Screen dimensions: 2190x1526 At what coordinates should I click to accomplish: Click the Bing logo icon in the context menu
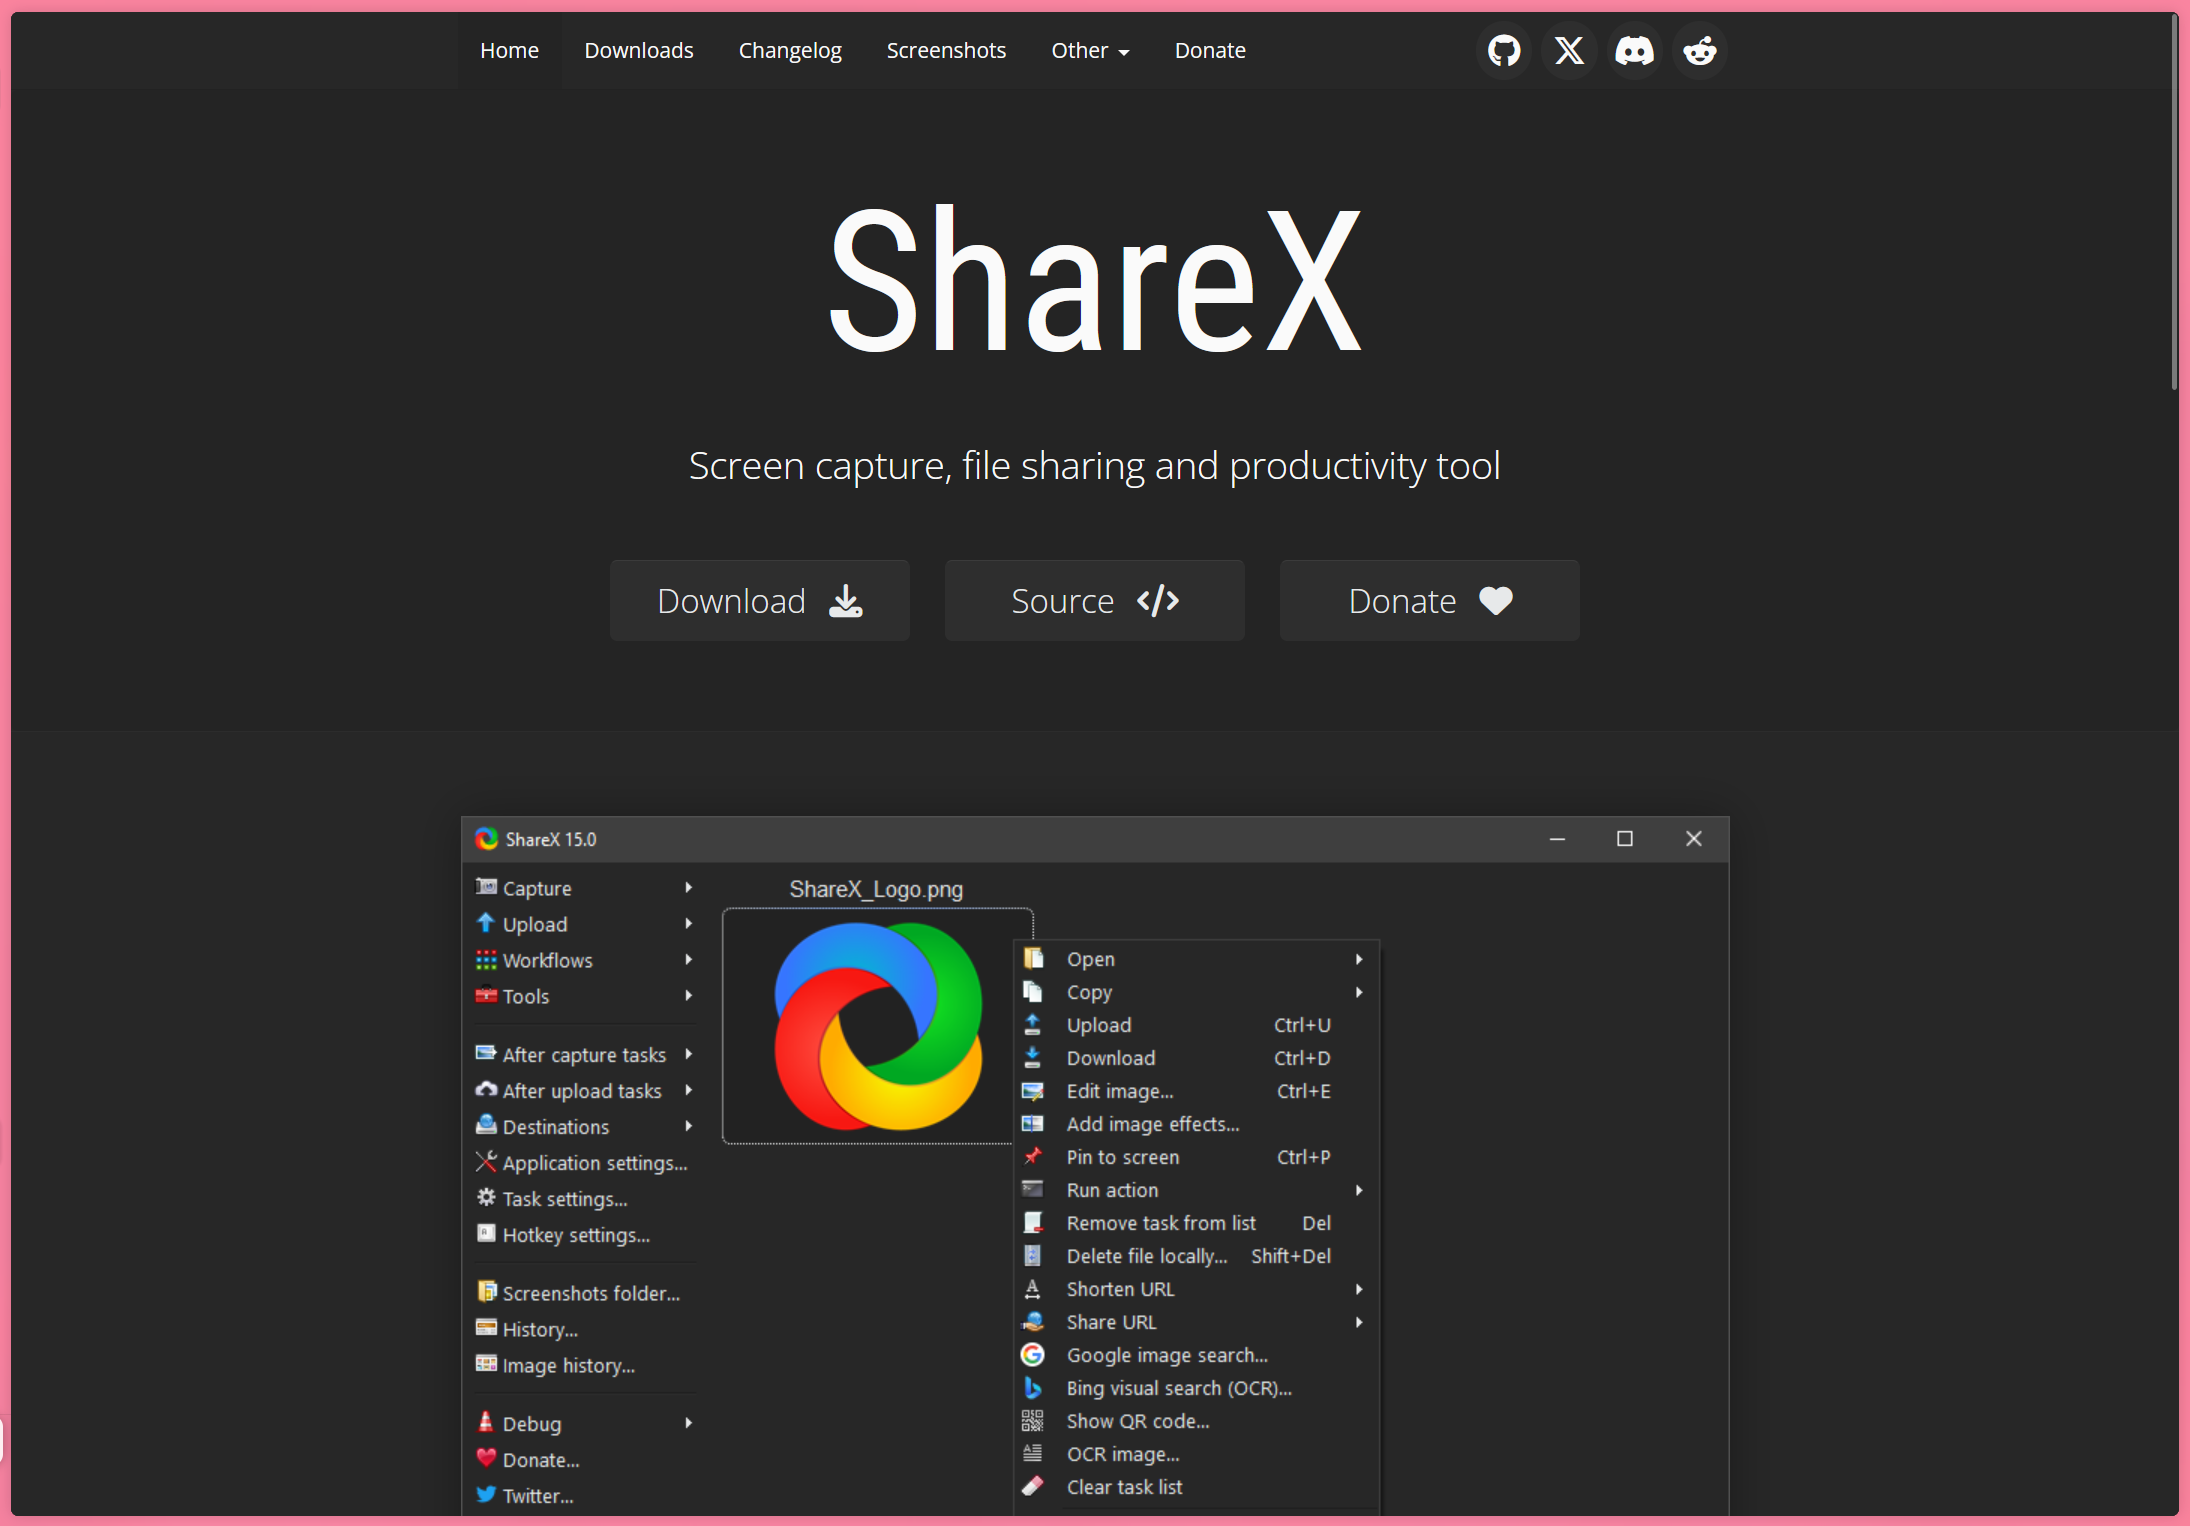pyautogui.click(x=1033, y=1388)
